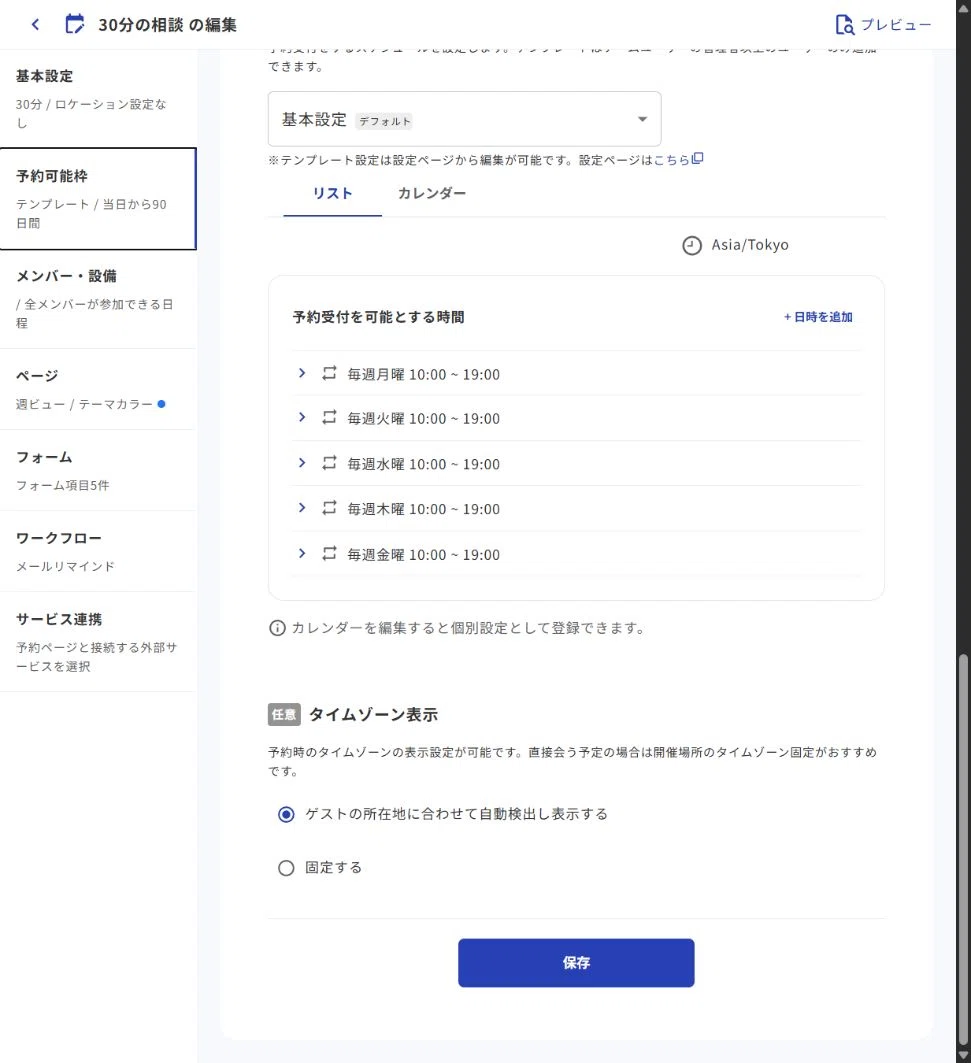Image resolution: width=971 pixels, height=1063 pixels.
Task: Open メンバー・設備 section in sidebar
Action: (98, 299)
